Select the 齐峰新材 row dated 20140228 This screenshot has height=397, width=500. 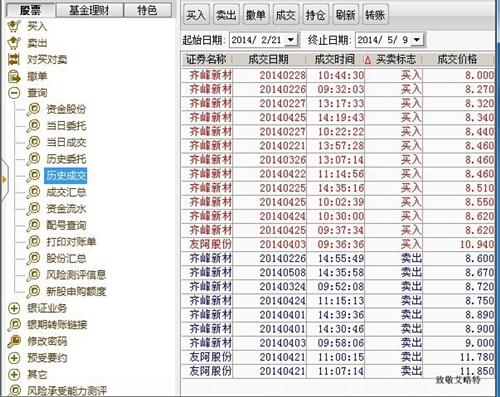tap(338, 75)
